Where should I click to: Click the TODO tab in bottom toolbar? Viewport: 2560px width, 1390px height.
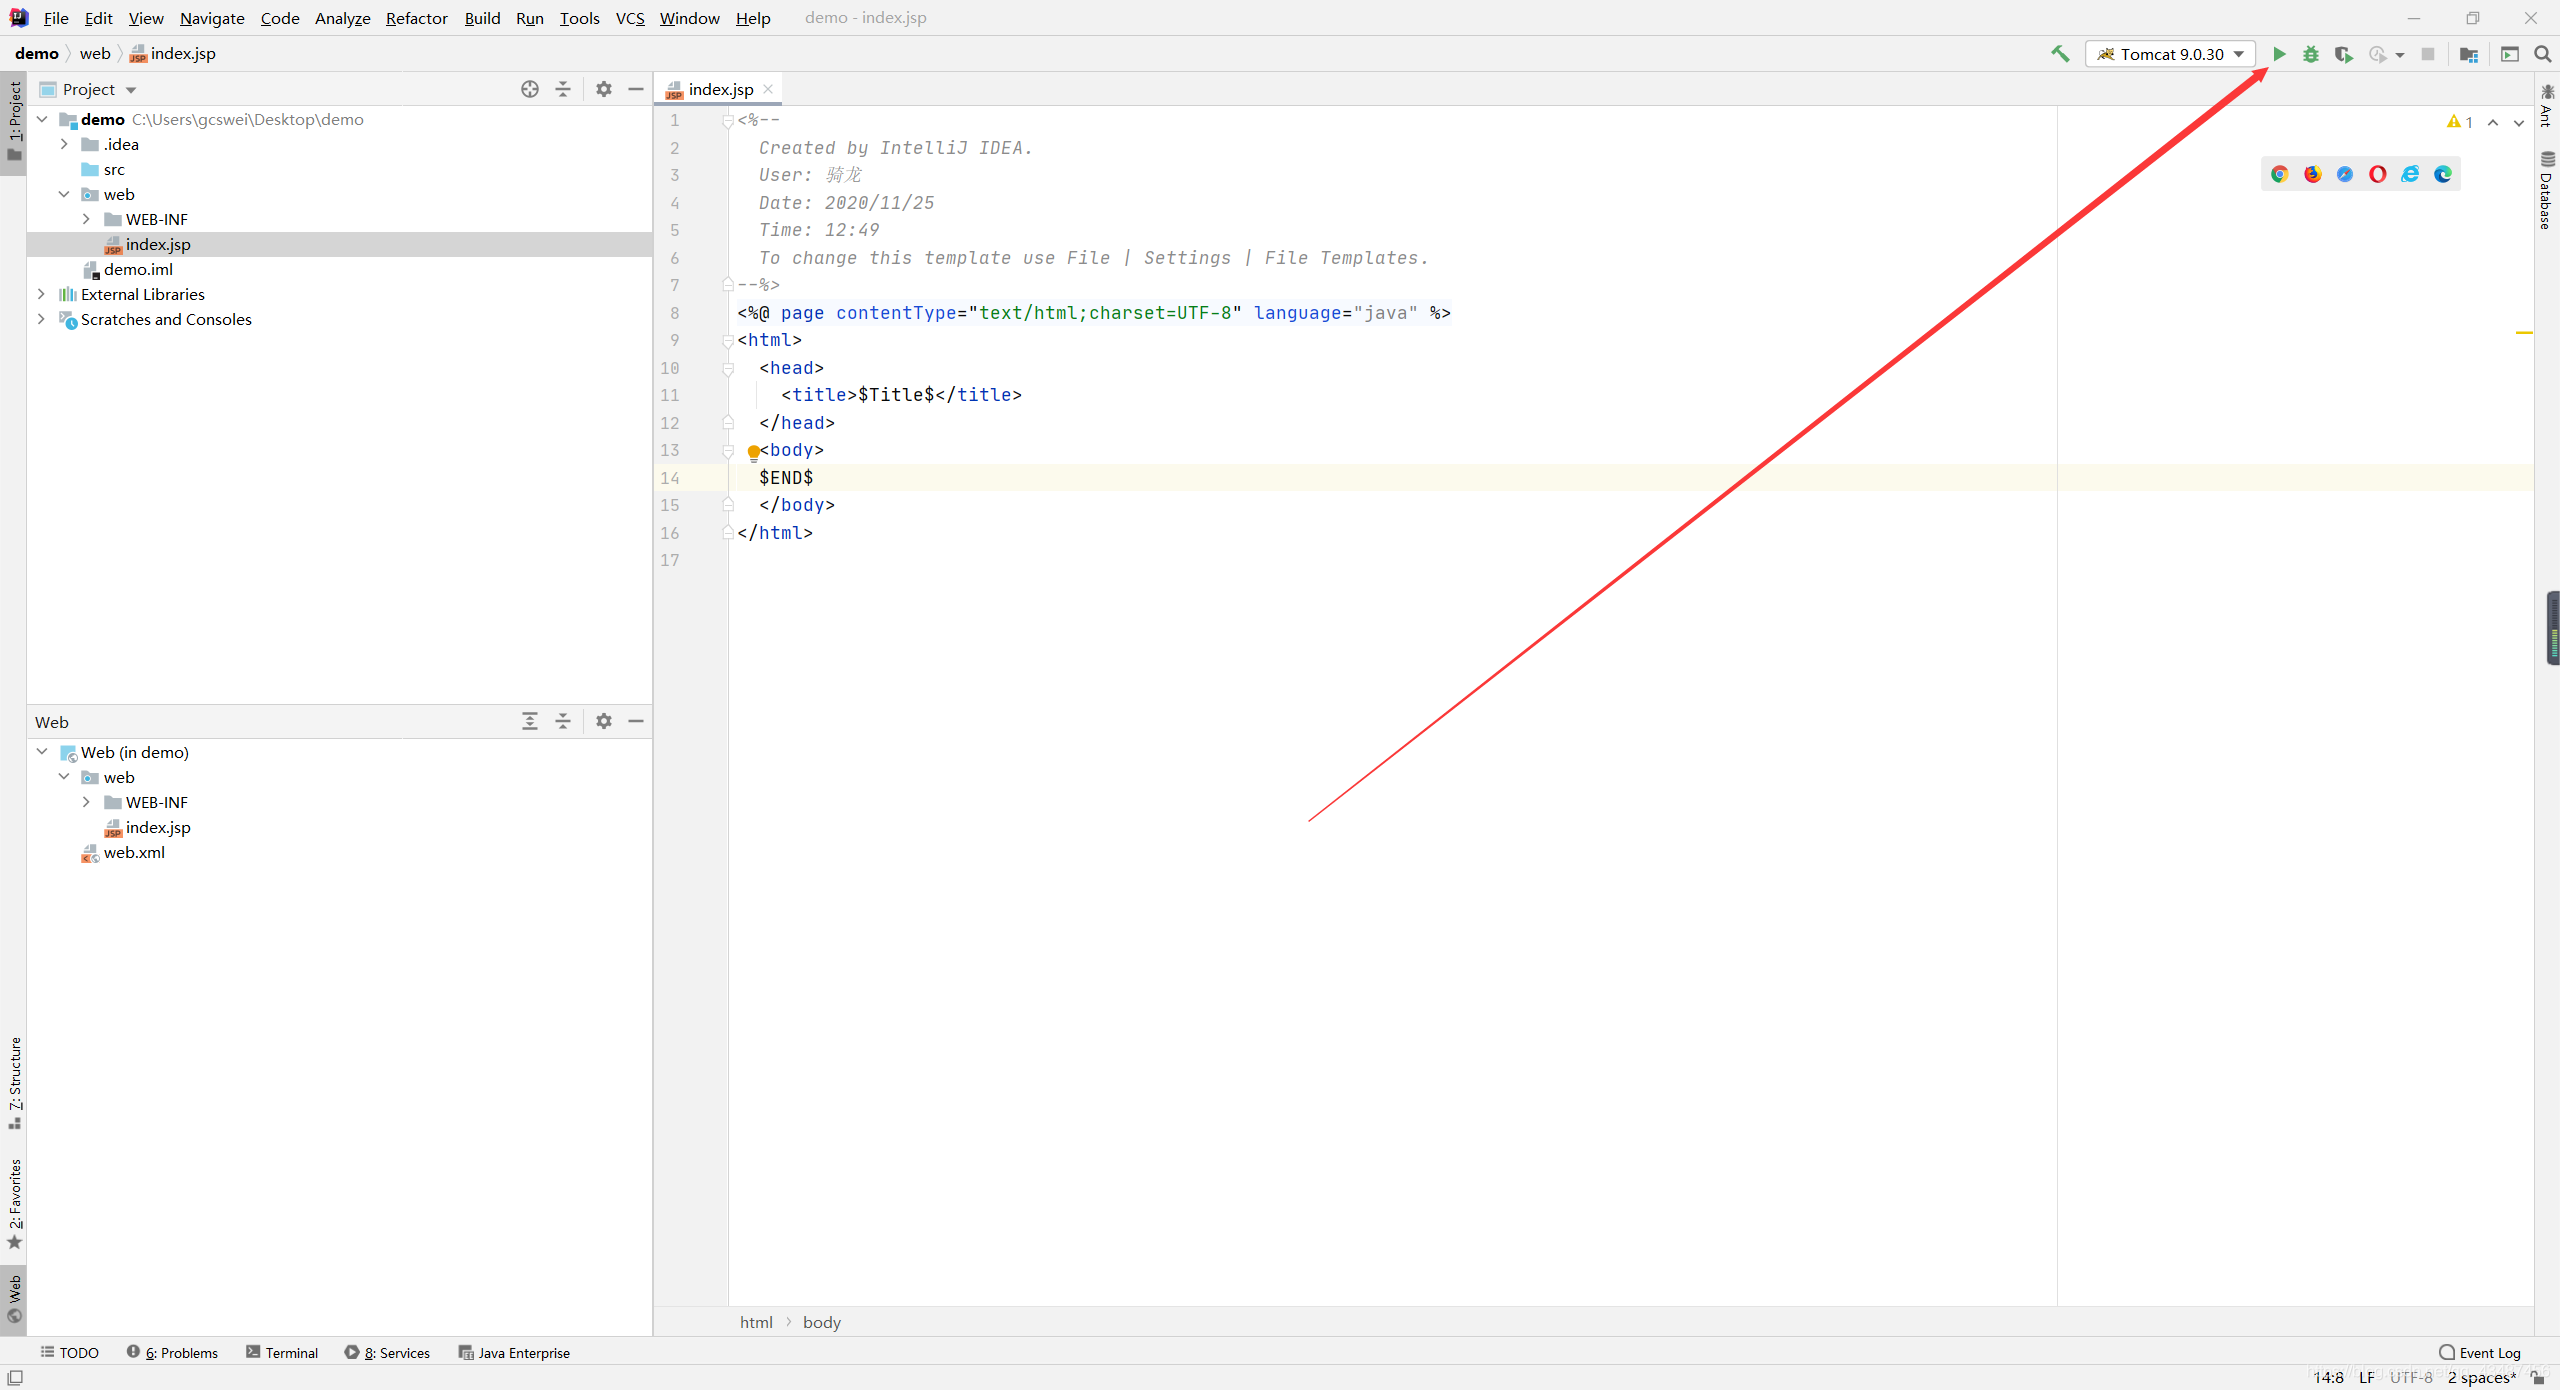pyautogui.click(x=68, y=1352)
